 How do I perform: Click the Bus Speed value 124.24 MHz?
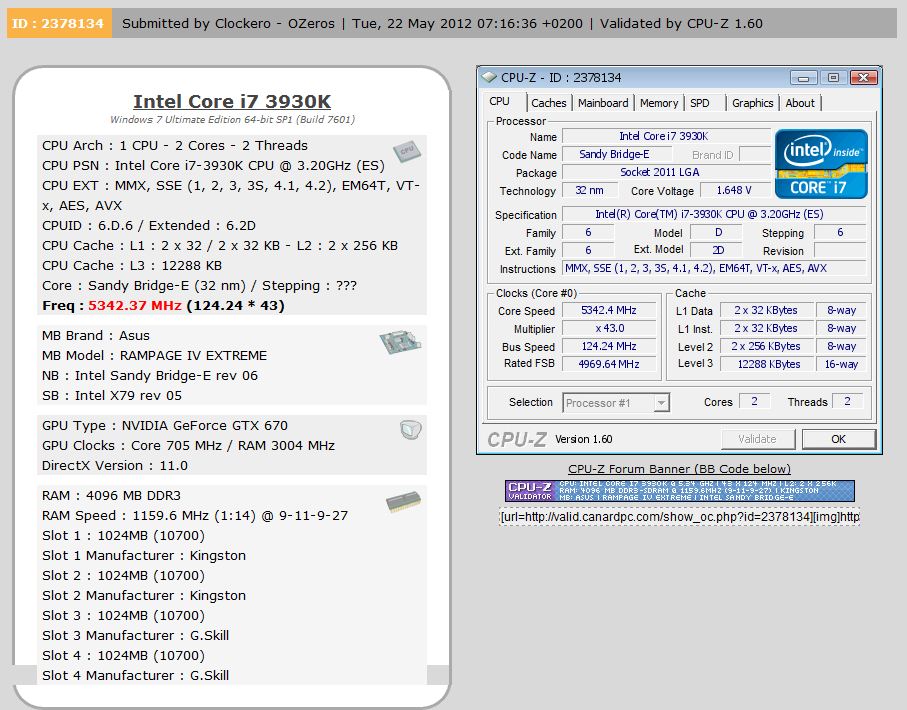point(609,347)
